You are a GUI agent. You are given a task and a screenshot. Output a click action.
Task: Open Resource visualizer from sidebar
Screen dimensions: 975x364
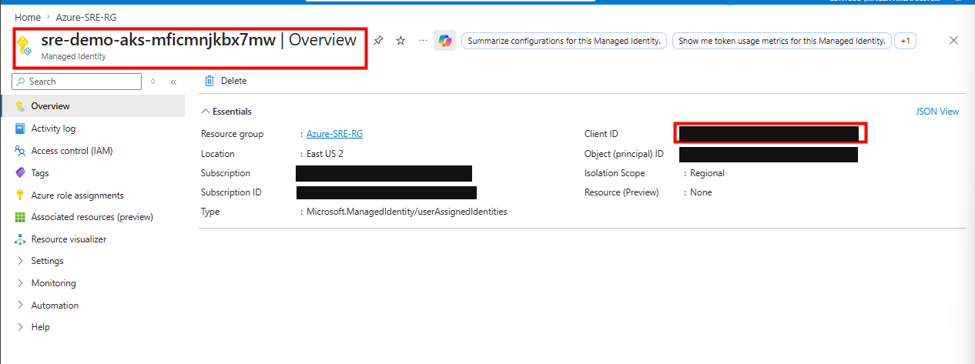click(68, 240)
